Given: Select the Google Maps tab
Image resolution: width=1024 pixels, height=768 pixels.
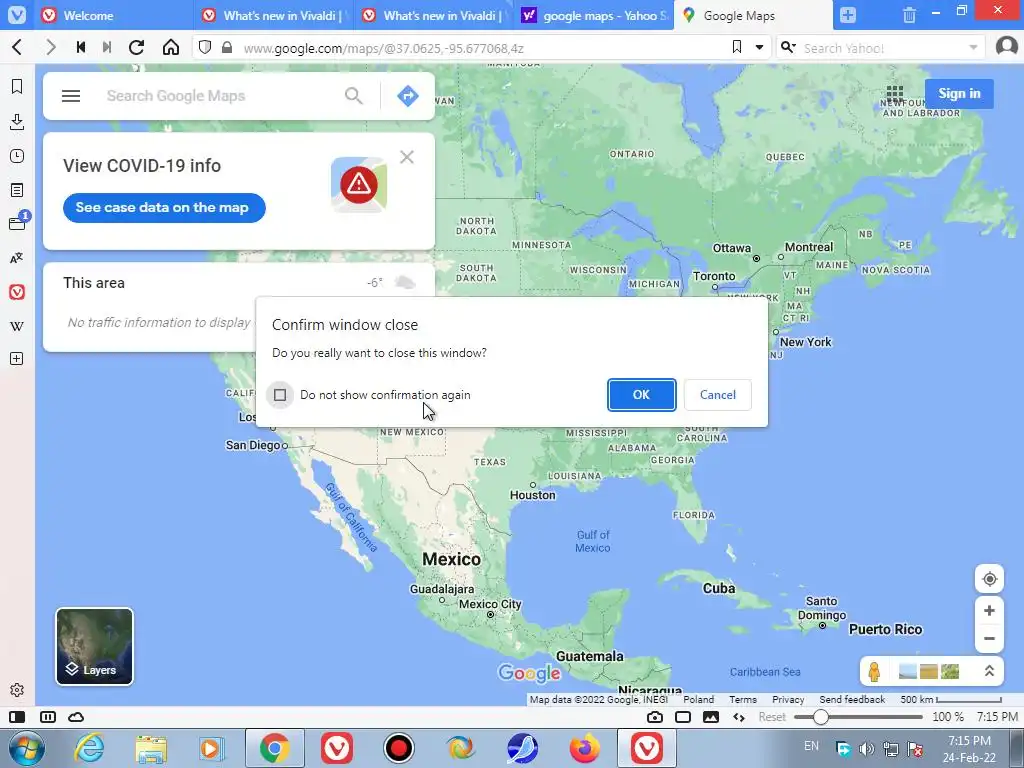Looking at the screenshot, I should 753,15.
